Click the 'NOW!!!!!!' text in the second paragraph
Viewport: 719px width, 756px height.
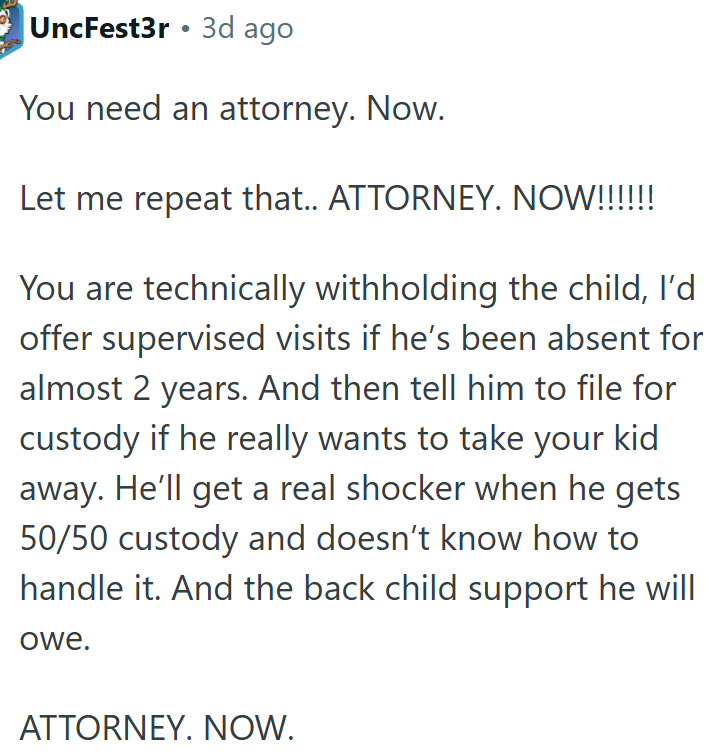[583, 198]
